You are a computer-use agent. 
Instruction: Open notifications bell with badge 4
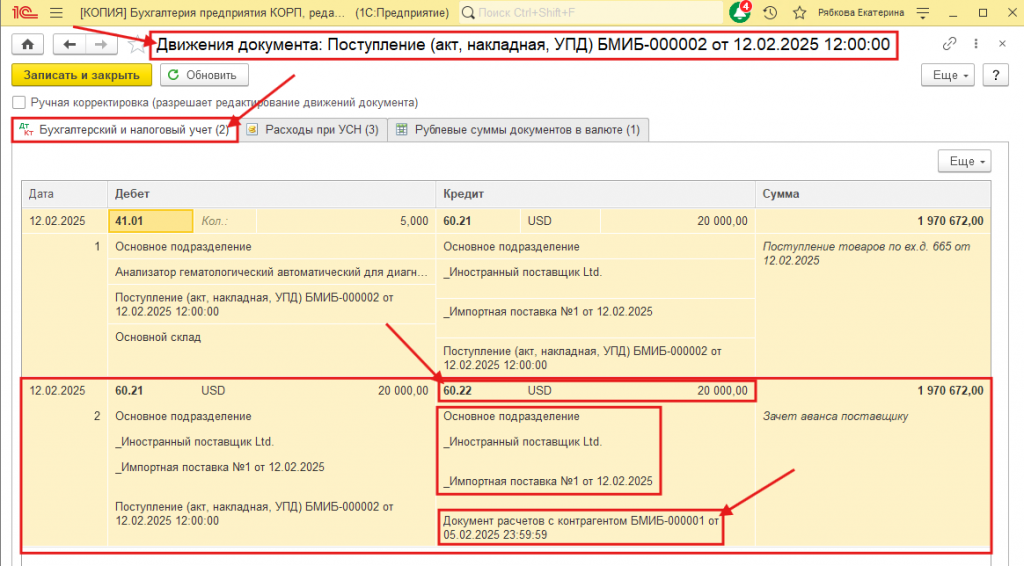pyautogui.click(x=740, y=12)
